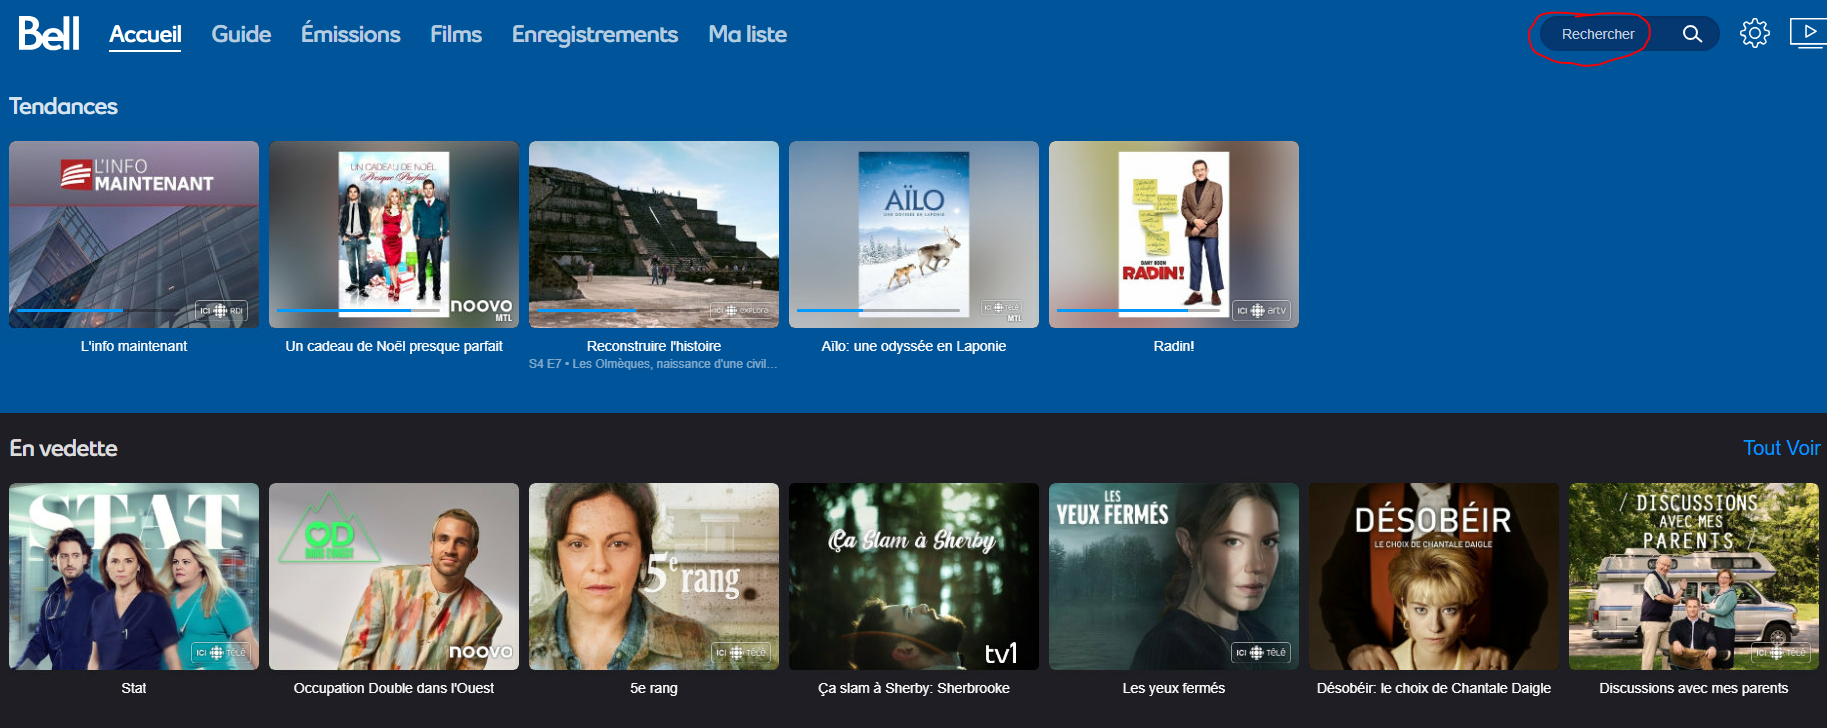Open the Ça slam à Sherby thumbnail
This screenshot has height=728, width=1827.
click(914, 576)
